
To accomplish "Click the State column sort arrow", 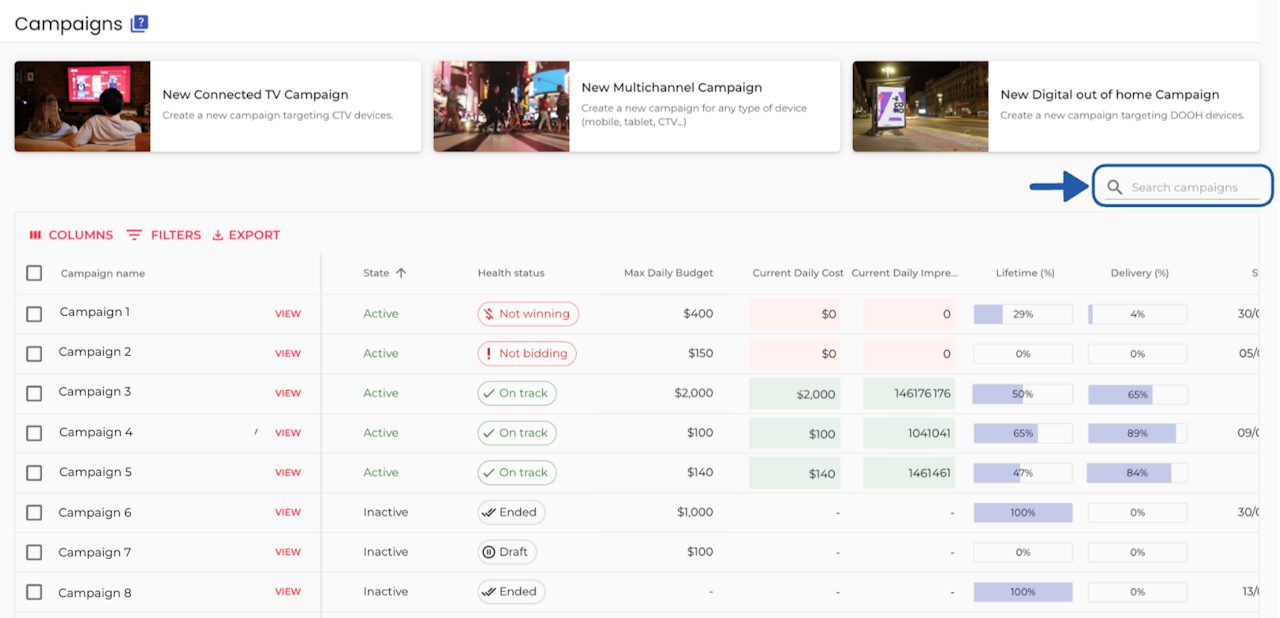I will (401, 273).
